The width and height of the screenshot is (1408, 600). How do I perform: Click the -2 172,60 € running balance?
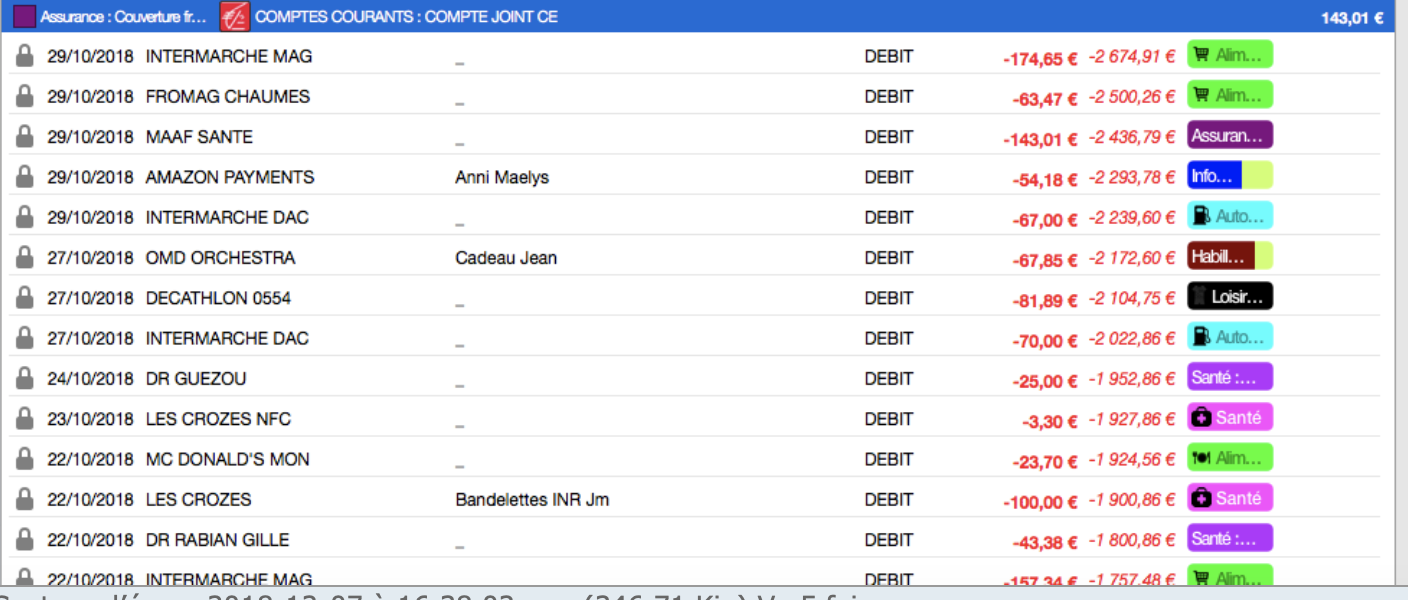(x=1132, y=258)
